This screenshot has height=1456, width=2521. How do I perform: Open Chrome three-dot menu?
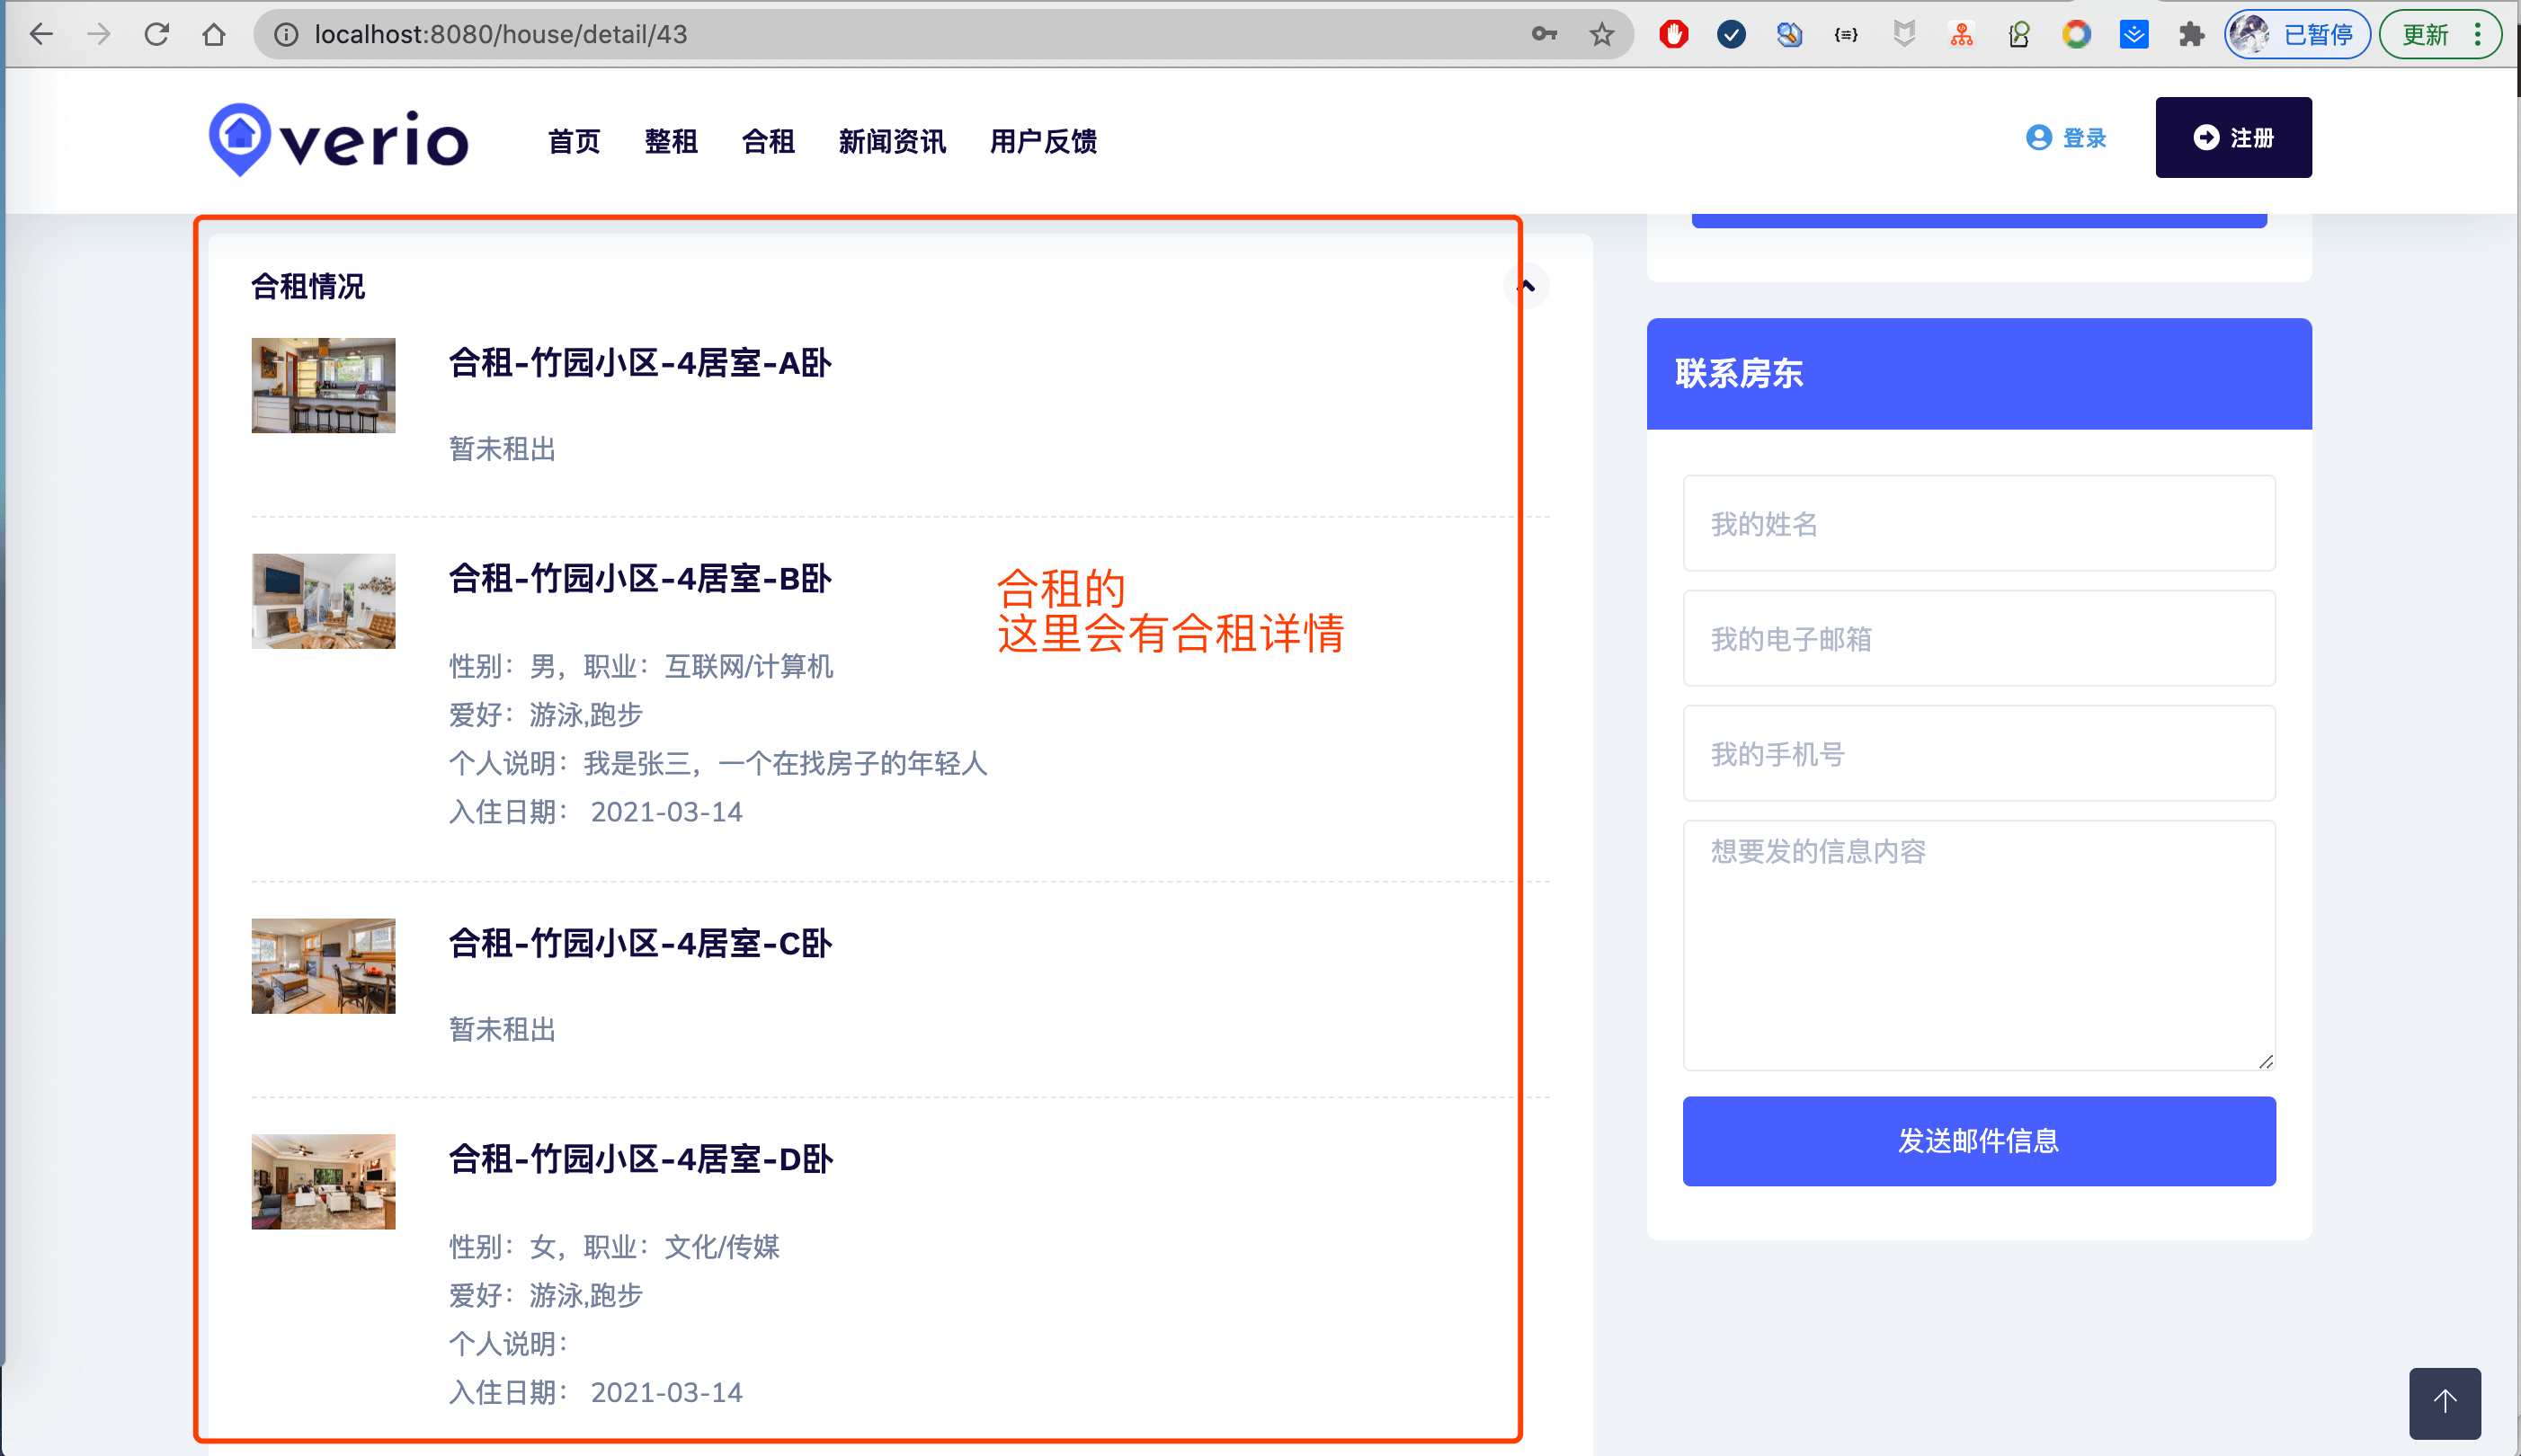[2478, 35]
